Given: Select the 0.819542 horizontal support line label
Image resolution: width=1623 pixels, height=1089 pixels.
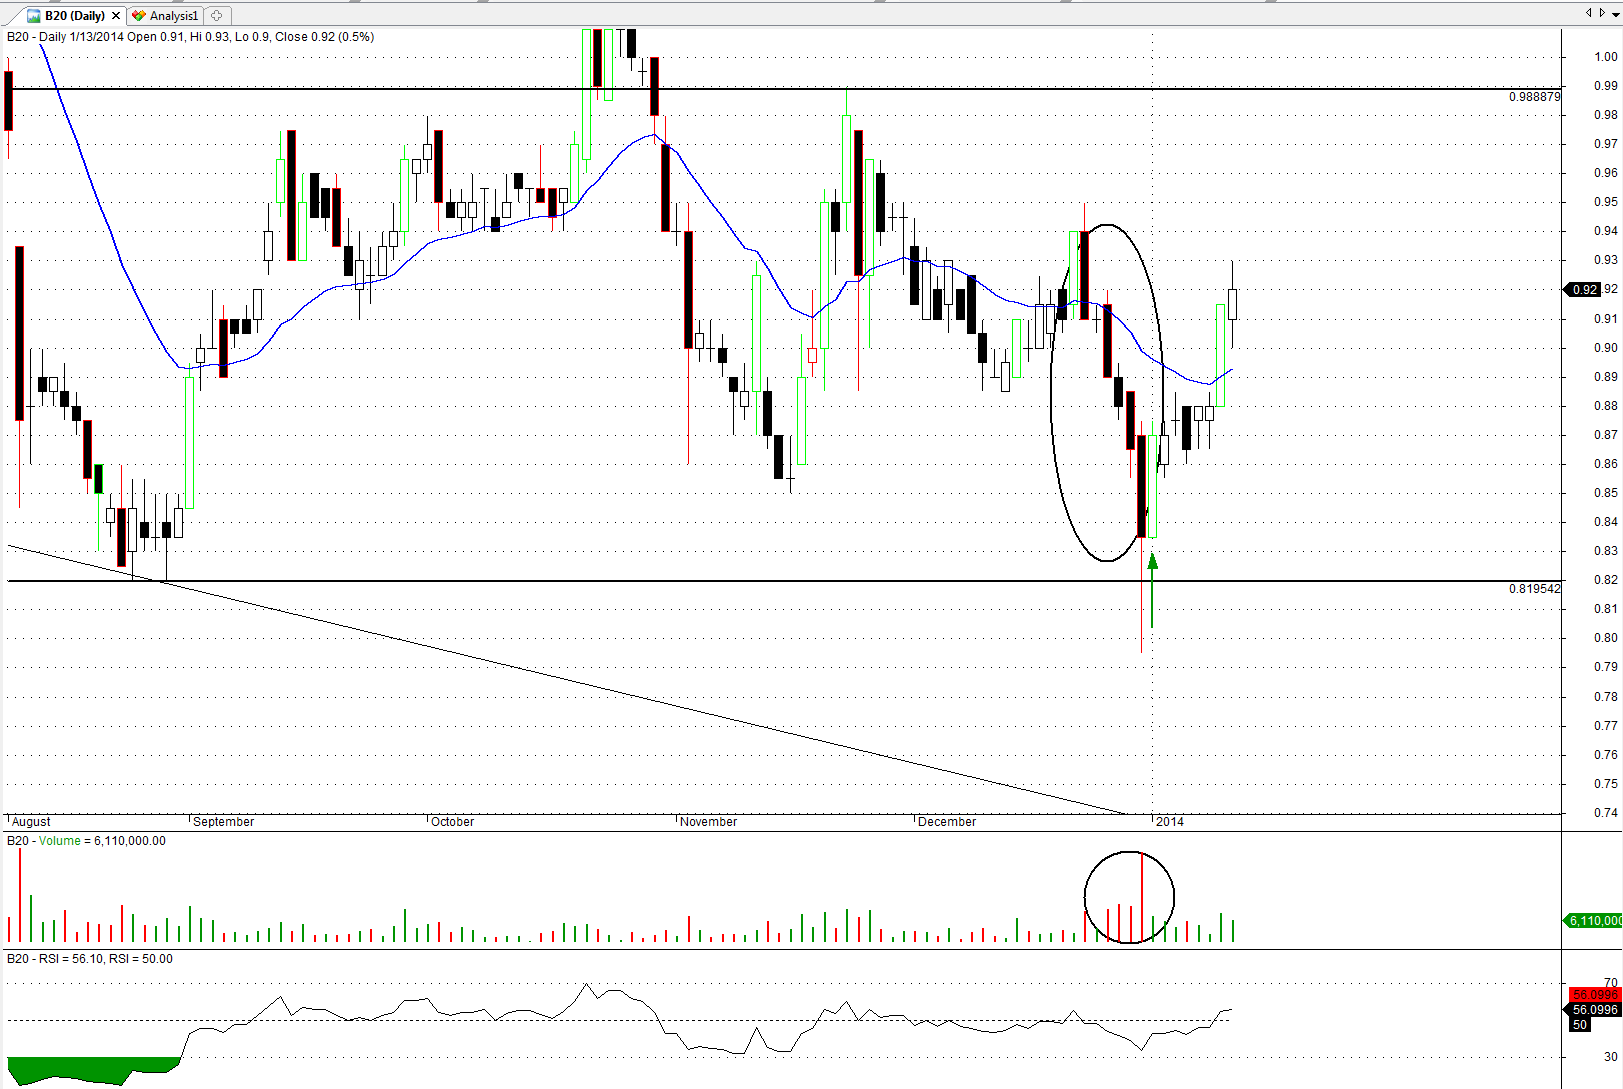Looking at the screenshot, I should tap(1534, 589).
